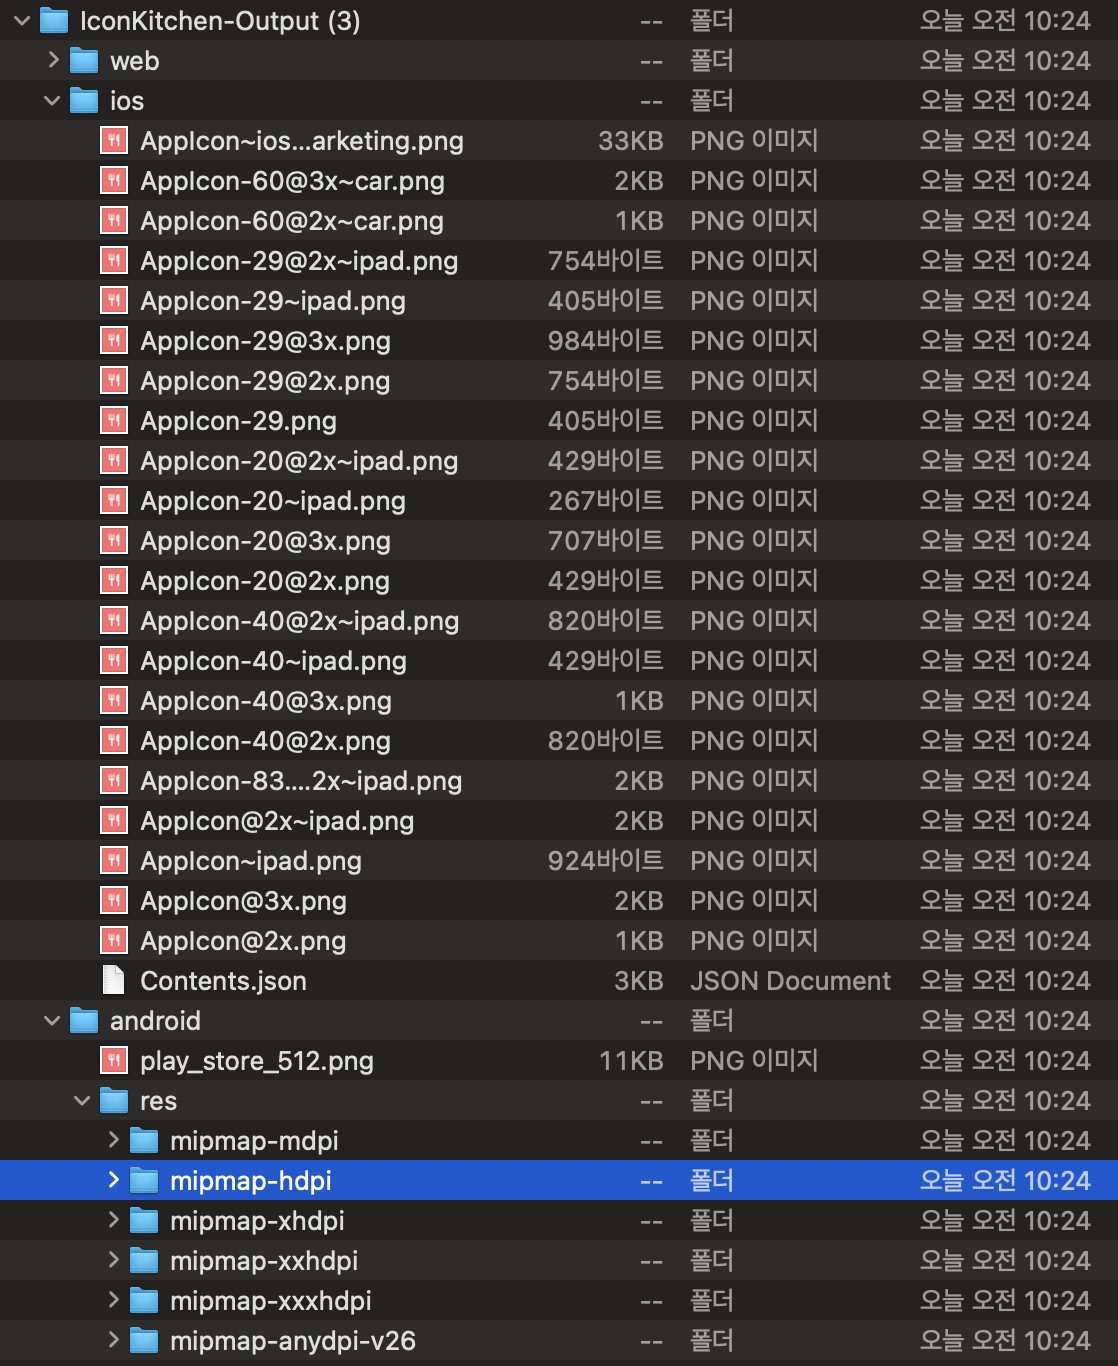Click the 11KB size of play_store_512.png

point(631,1061)
